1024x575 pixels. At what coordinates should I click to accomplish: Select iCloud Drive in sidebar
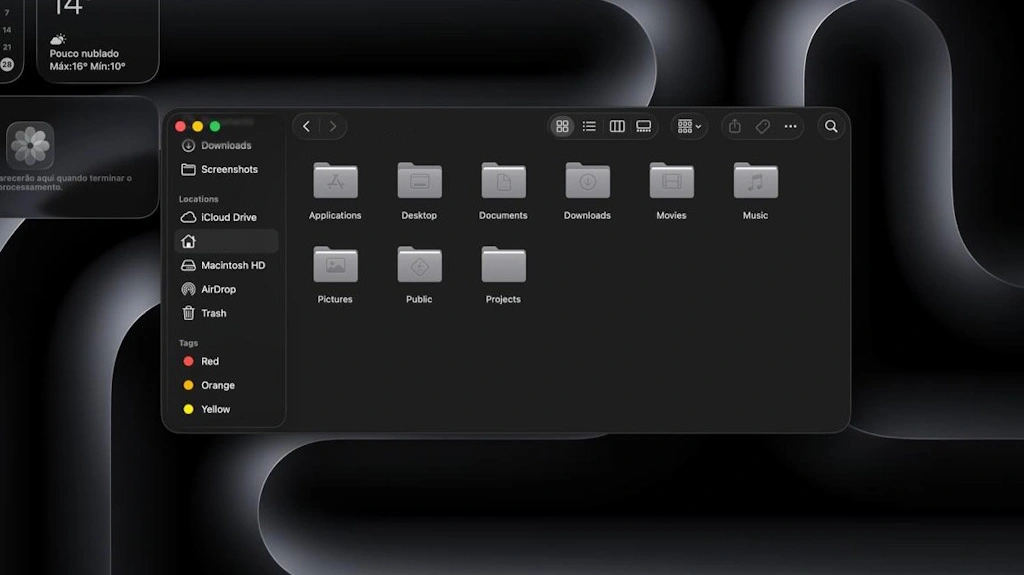[228, 217]
